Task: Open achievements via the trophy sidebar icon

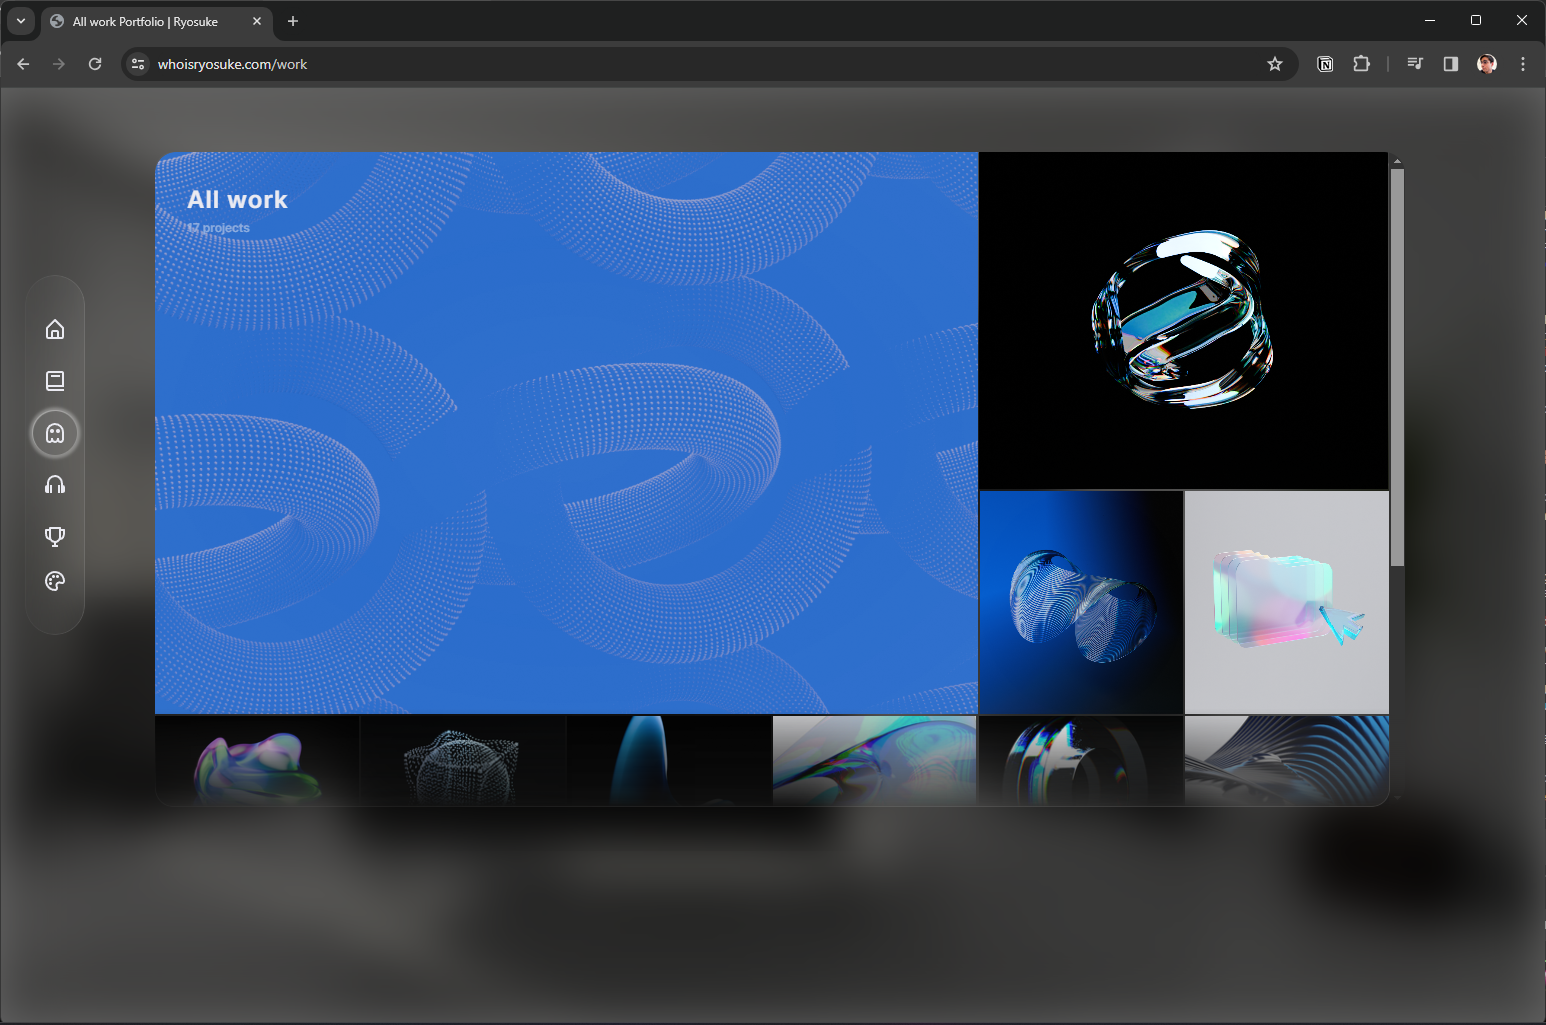Action: tap(55, 536)
